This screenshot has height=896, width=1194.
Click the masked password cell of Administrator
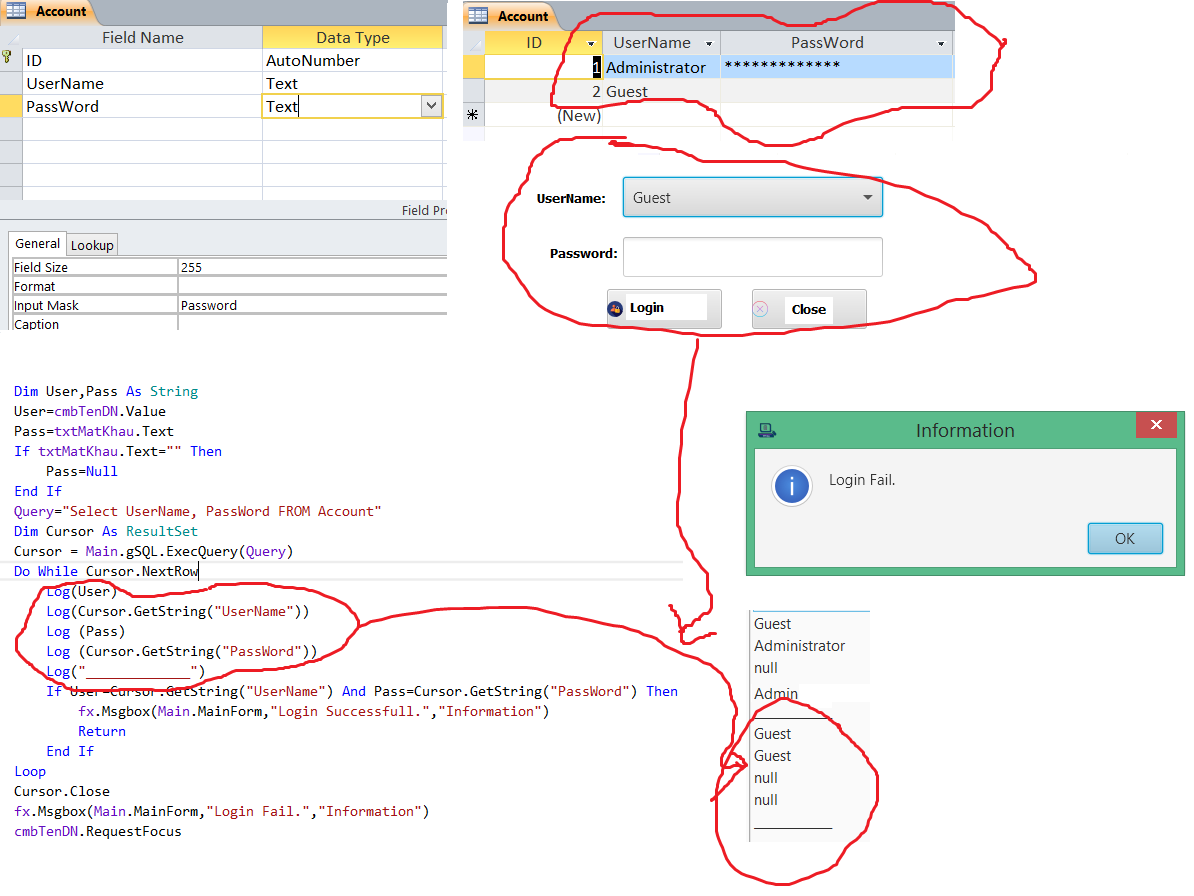coord(837,67)
